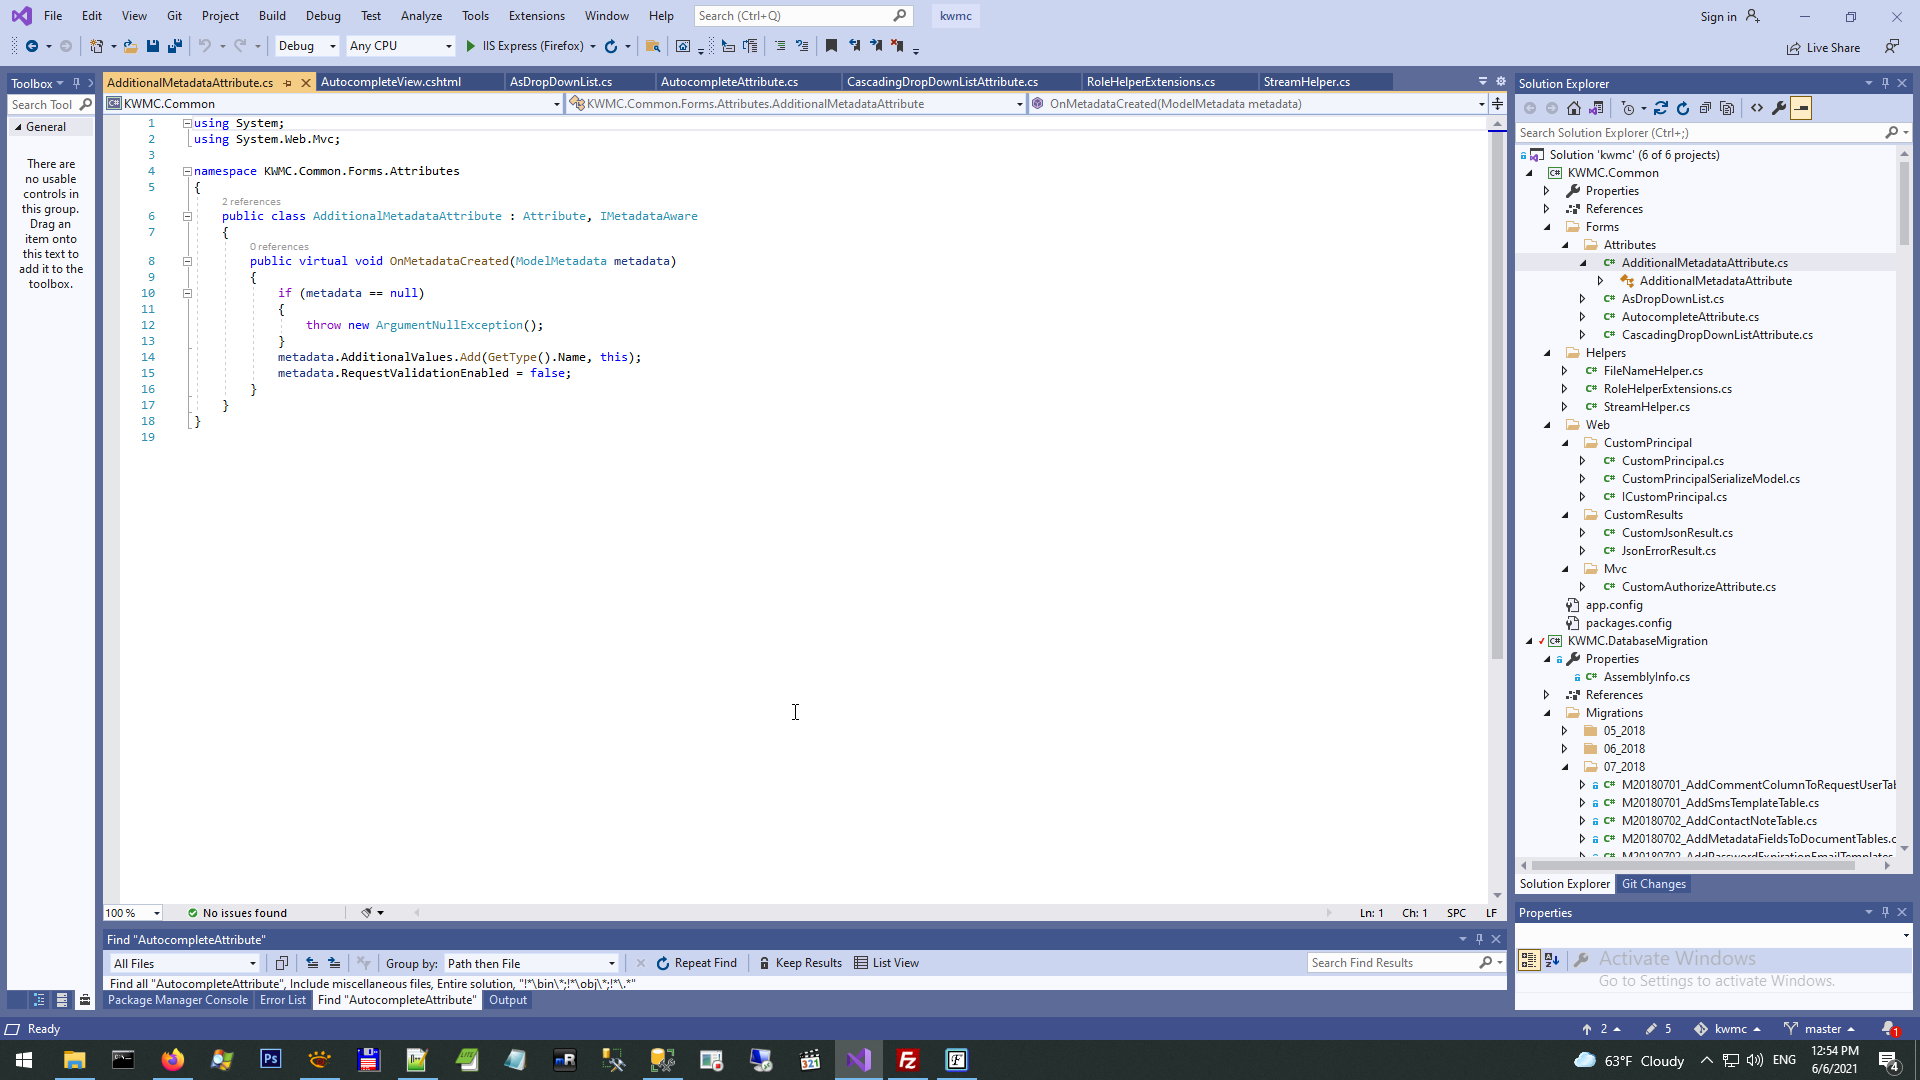Click the Save All toolbar icon
Image resolution: width=1920 pixels, height=1080 pixels.
pos(175,46)
